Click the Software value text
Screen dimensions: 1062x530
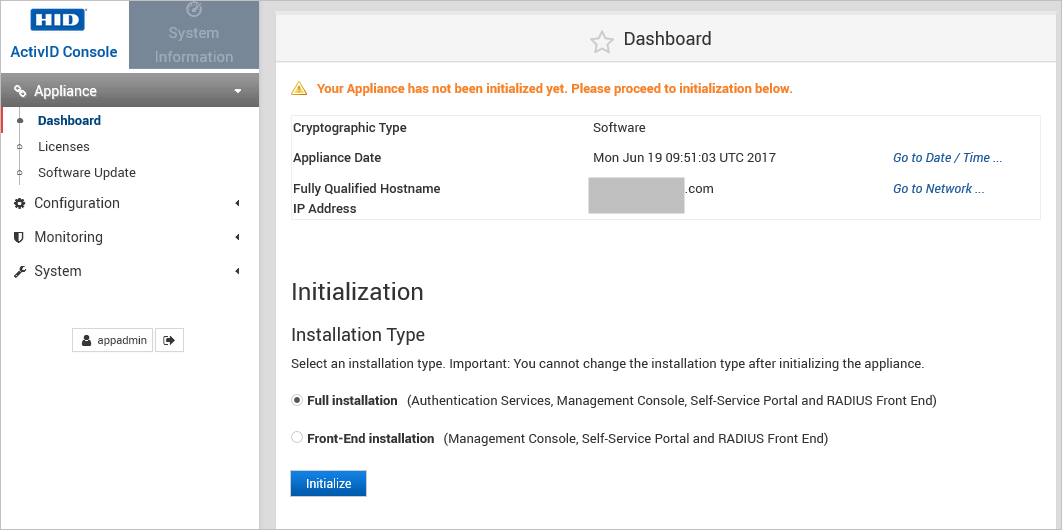coord(619,127)
